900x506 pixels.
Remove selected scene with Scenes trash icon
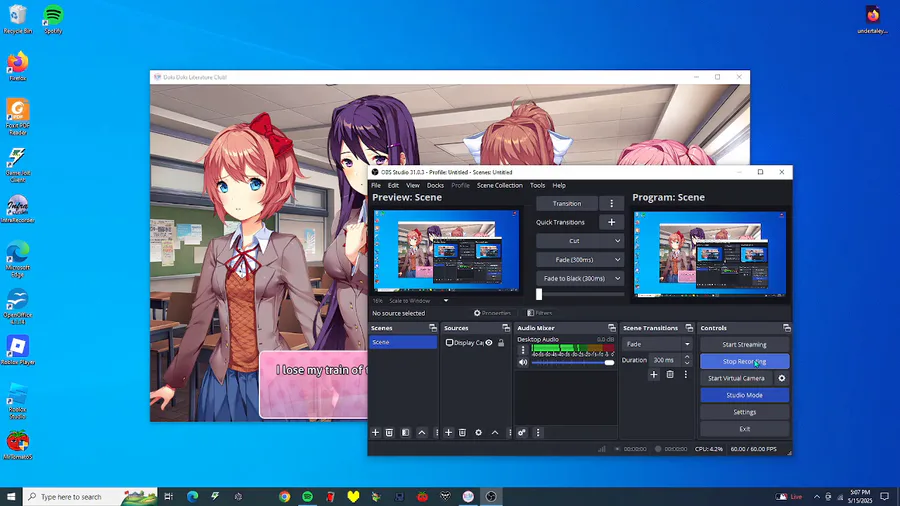pos(389,433)
